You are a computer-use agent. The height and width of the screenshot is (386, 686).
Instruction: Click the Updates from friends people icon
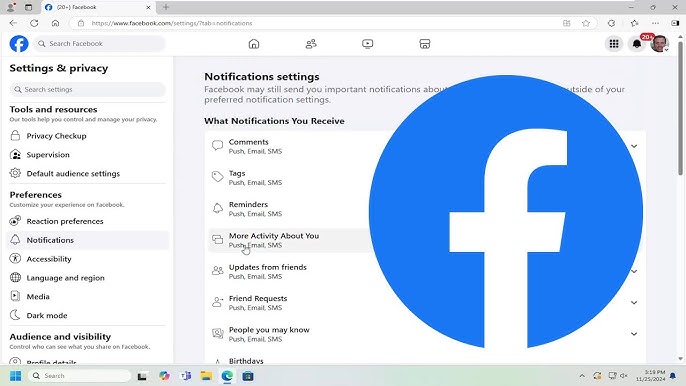(x=217, y=271)
